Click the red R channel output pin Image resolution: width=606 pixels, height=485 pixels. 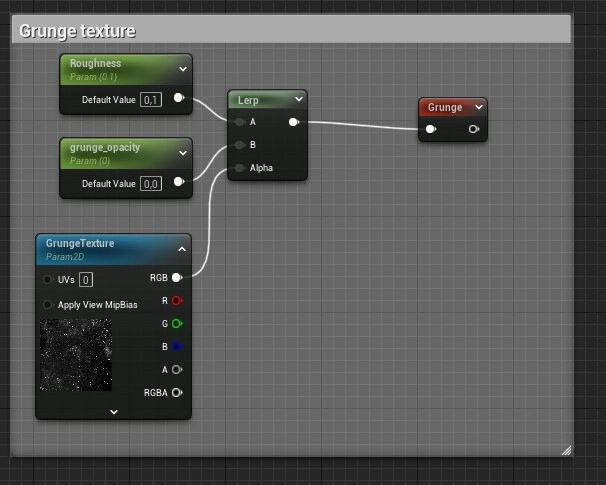(x=177, y=300)
